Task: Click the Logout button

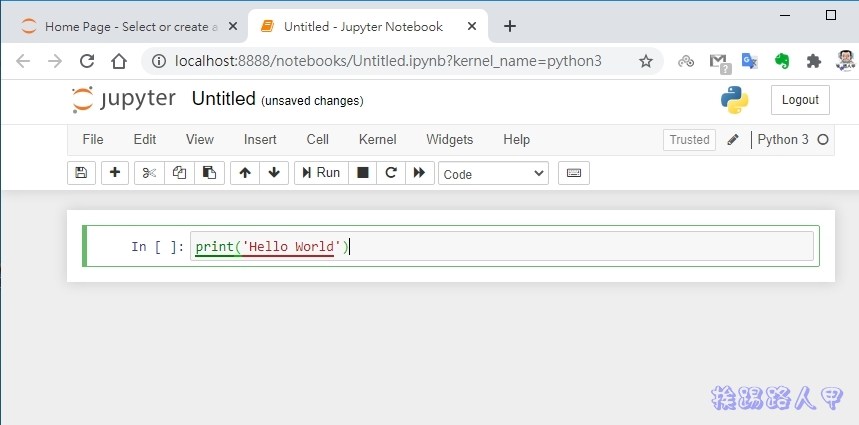Action: coord(800,100)
